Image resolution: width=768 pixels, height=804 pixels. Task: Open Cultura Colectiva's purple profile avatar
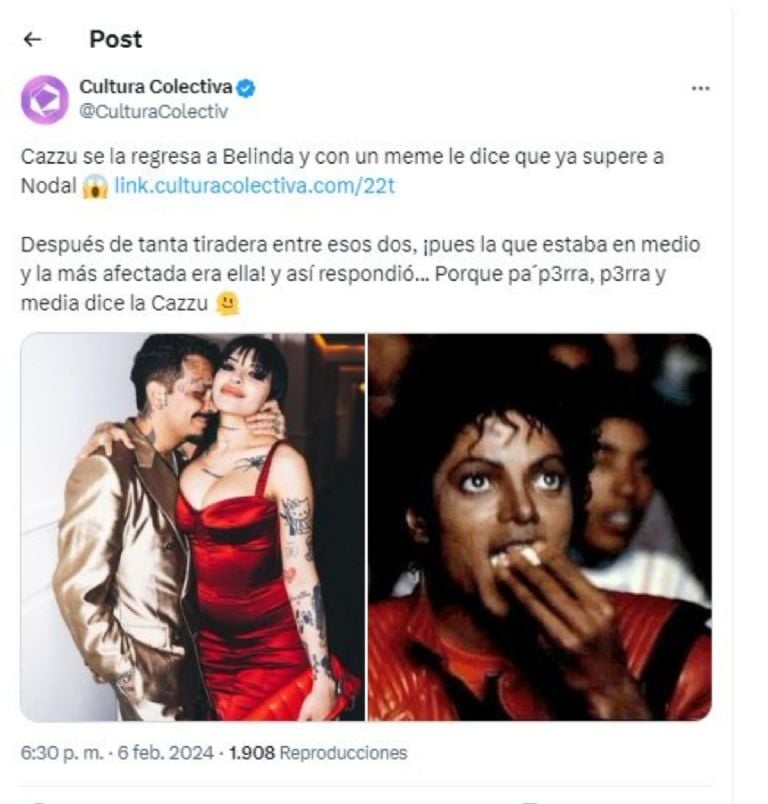click(45, 99)
